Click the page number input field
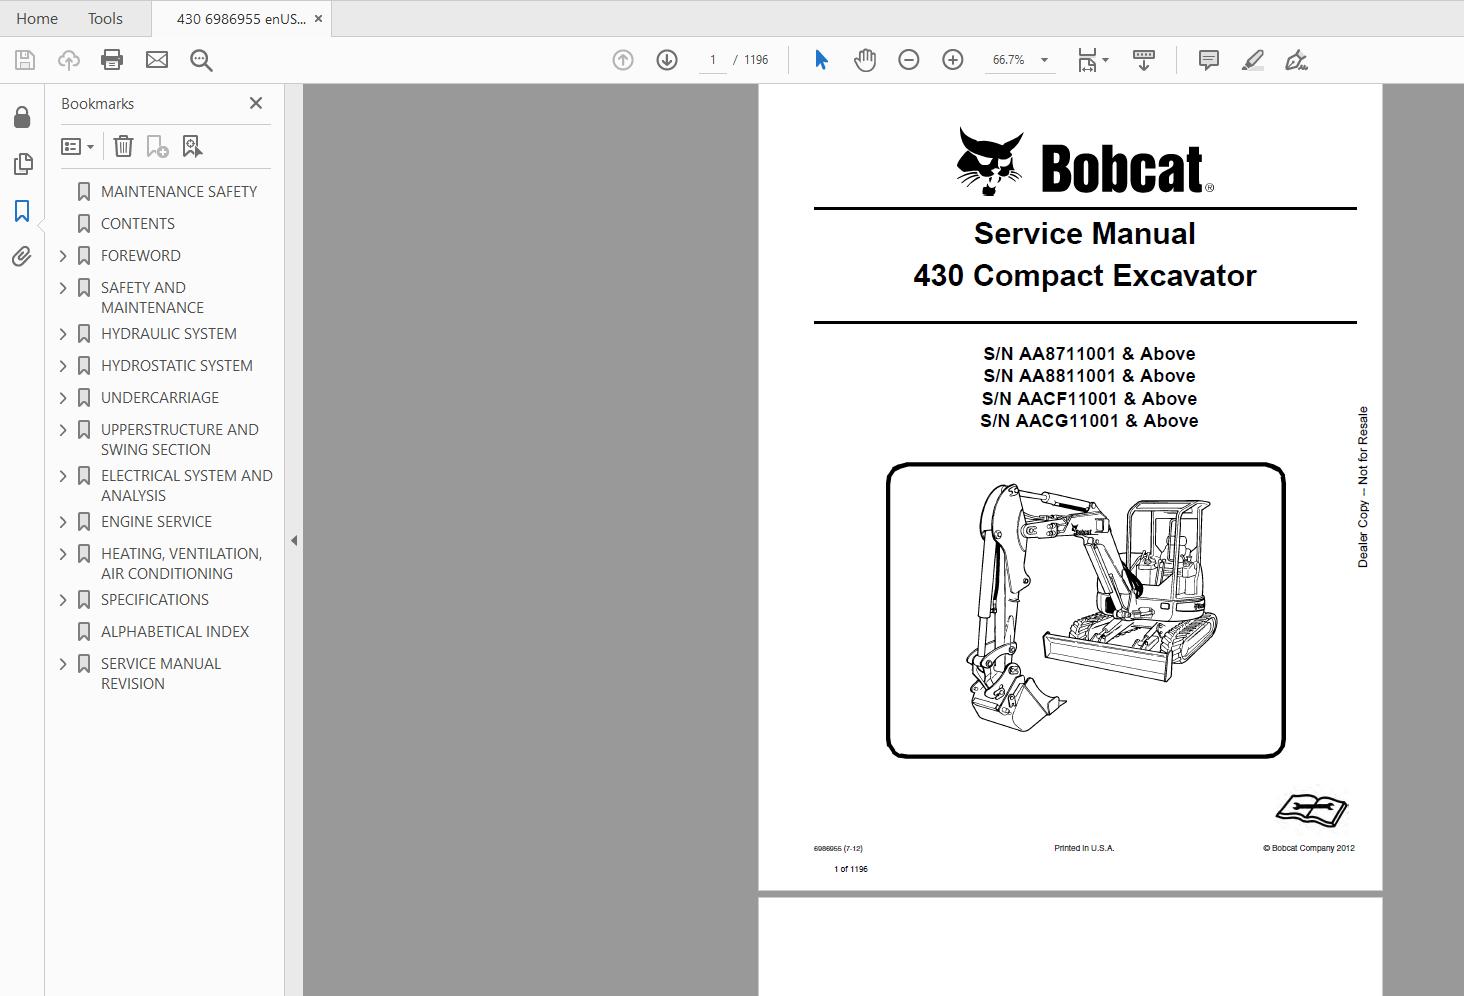 pyautogui.click(x=713, y=60)
